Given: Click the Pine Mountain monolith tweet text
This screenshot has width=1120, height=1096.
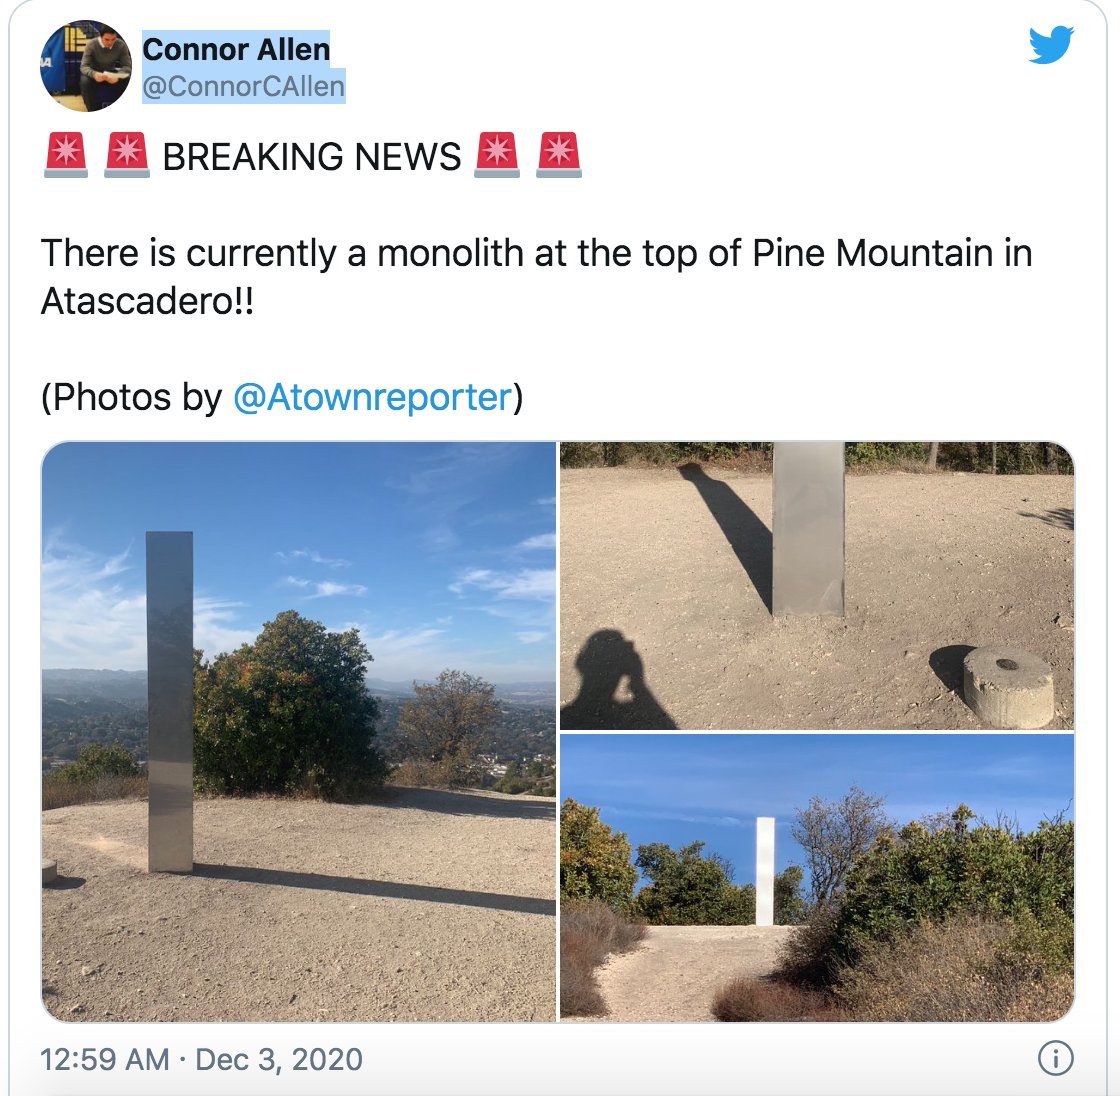Looking at the screenshot, I should tap(536, 277).
